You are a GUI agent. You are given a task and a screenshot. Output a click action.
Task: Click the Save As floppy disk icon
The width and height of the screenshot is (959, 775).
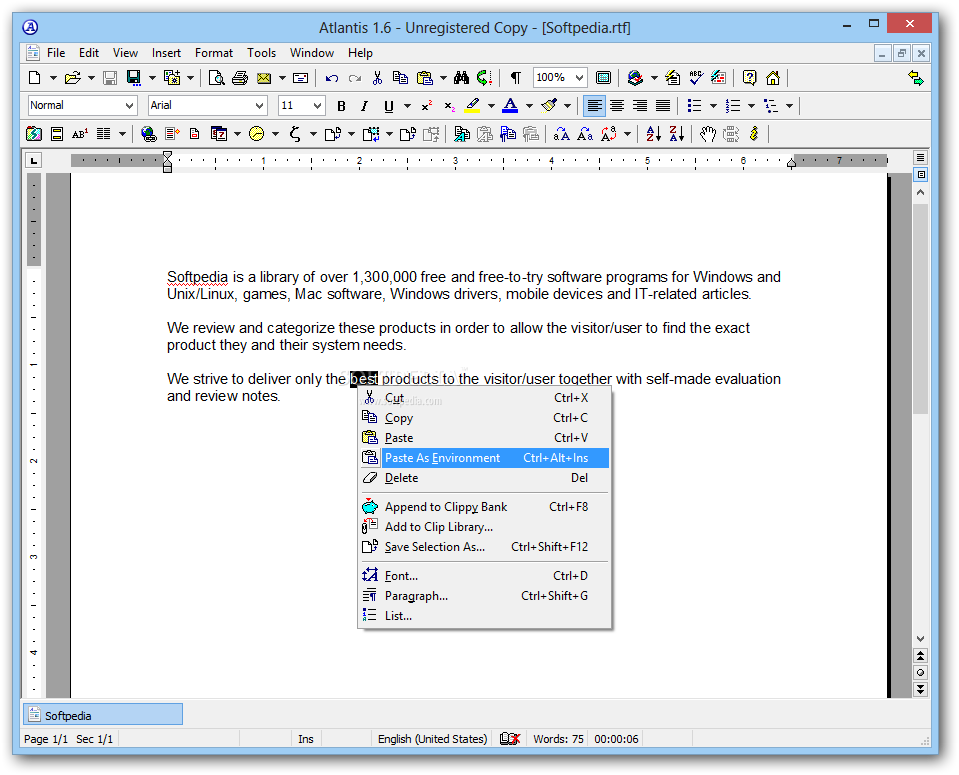(x=133, y=78)
